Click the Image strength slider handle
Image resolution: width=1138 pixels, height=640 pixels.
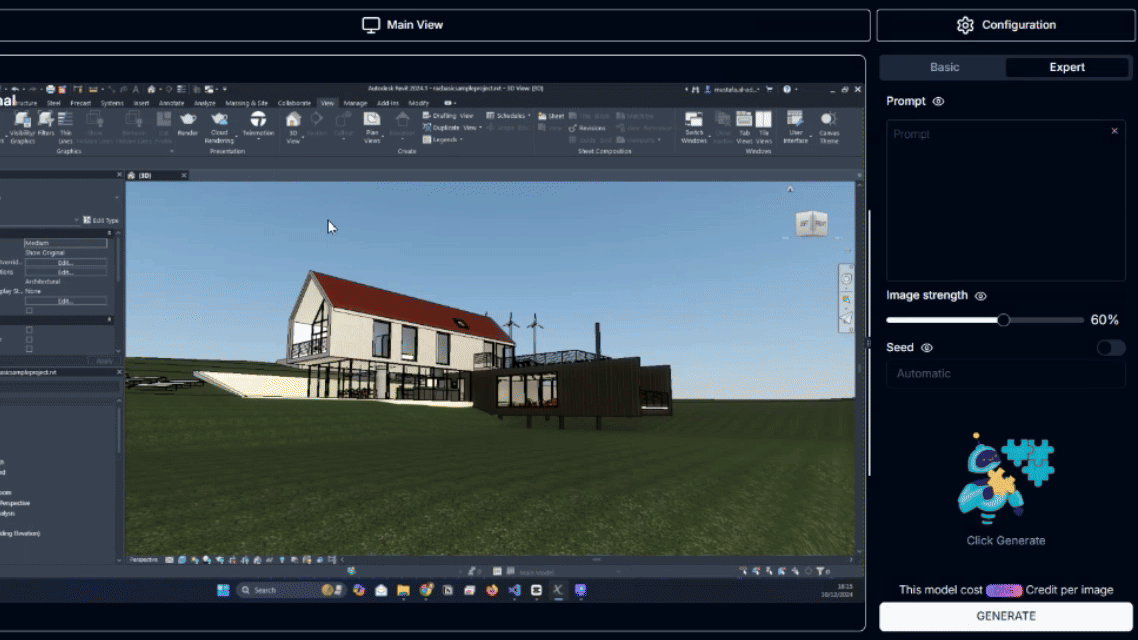(x=1003, y=320)
